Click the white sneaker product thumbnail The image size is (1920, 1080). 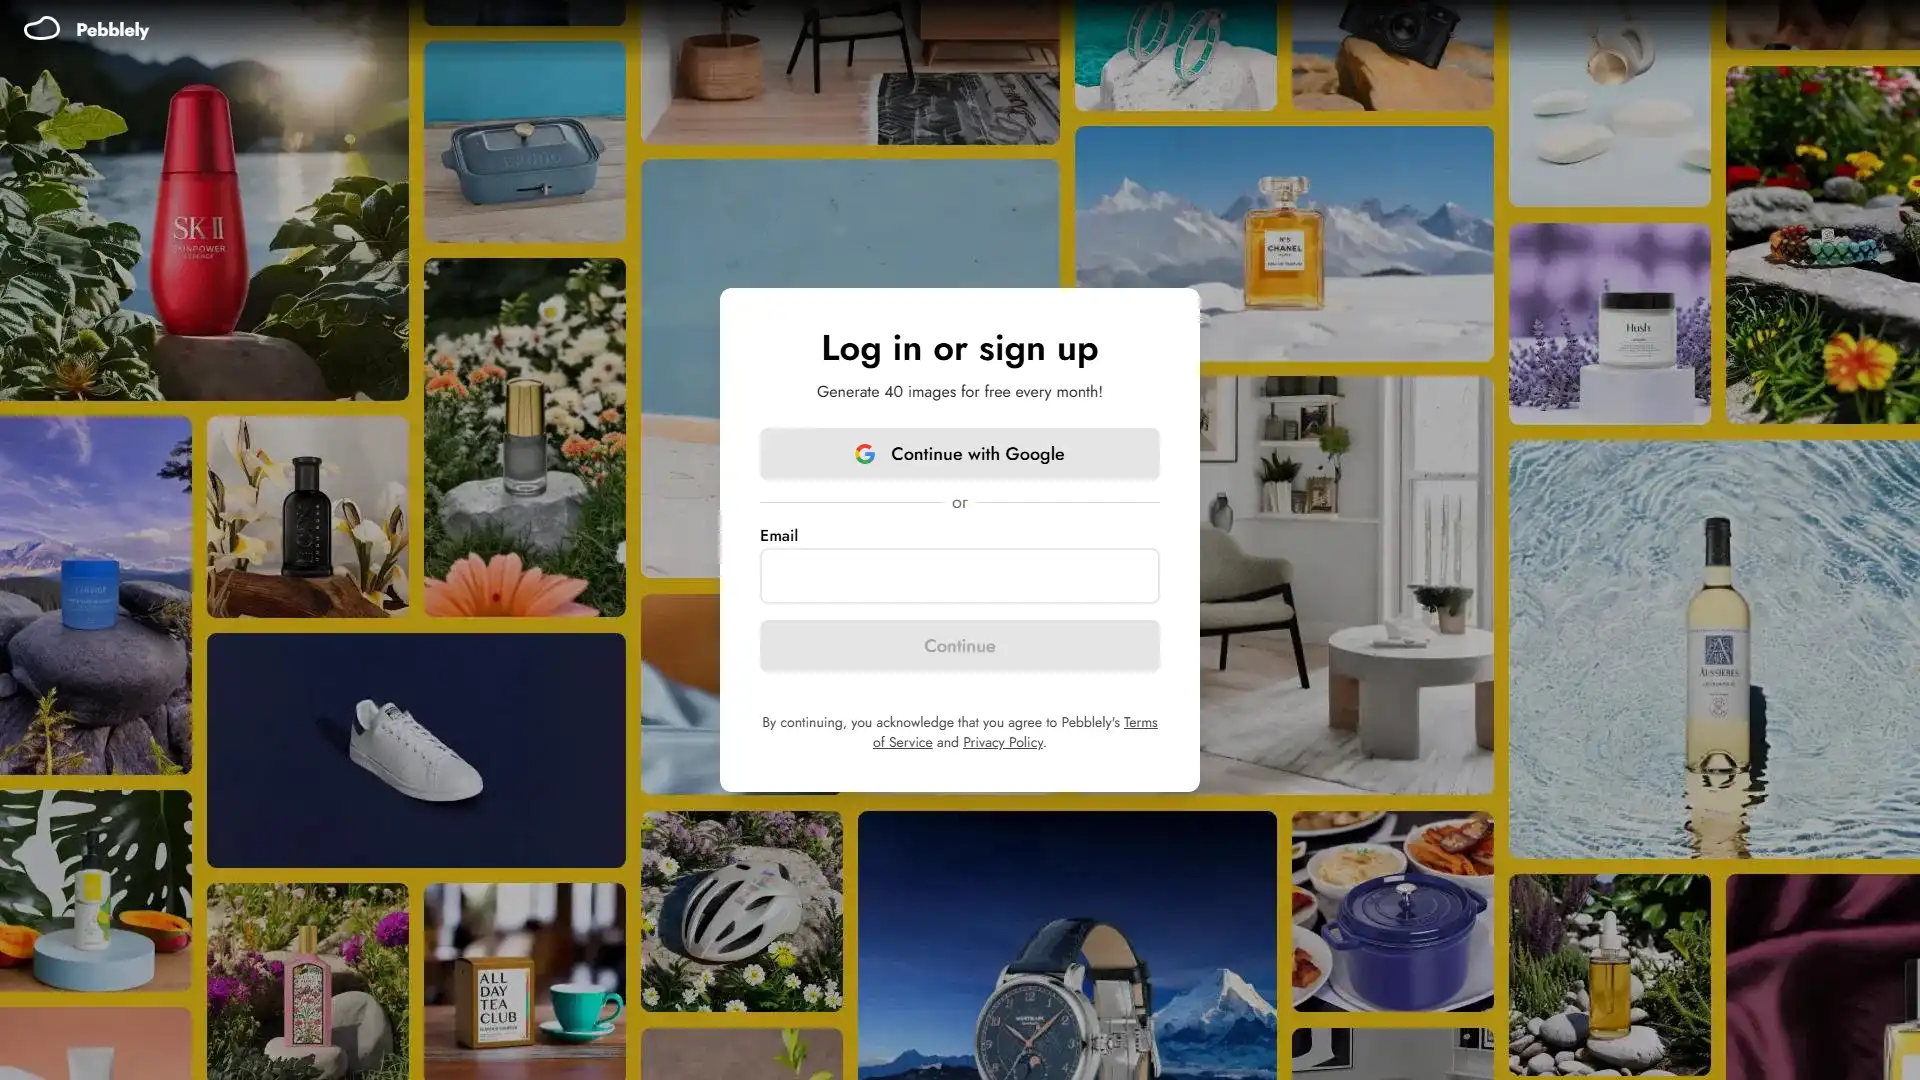[415, 749]
